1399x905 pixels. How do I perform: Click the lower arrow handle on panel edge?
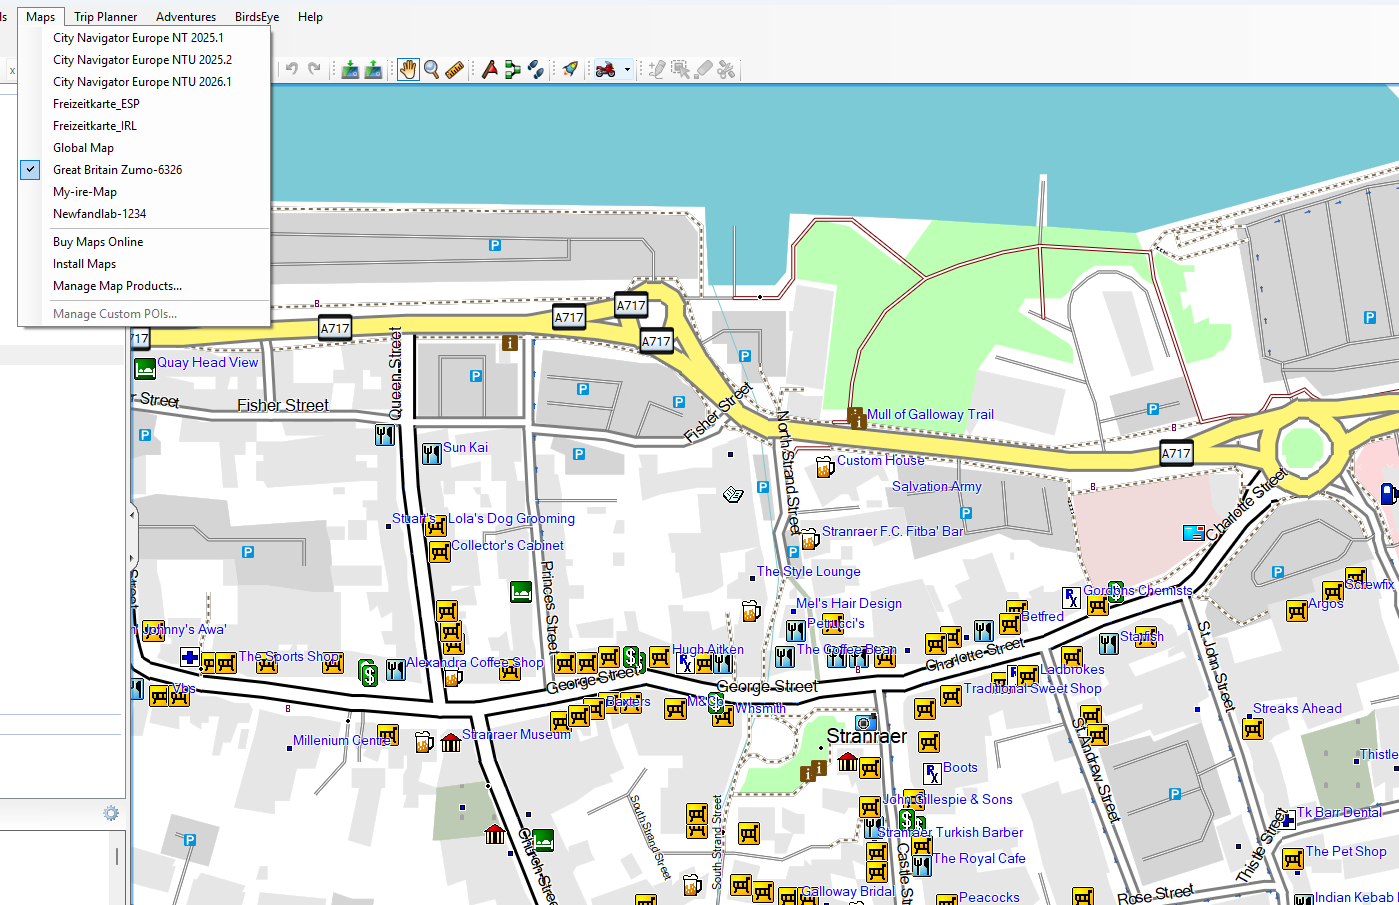point(133,559)
